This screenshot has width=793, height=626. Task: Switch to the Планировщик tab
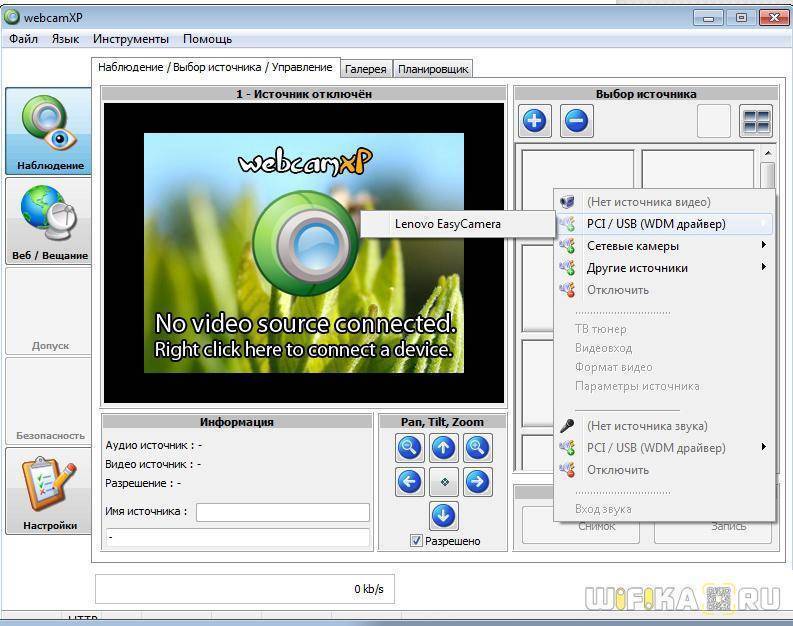click(433, 69)
